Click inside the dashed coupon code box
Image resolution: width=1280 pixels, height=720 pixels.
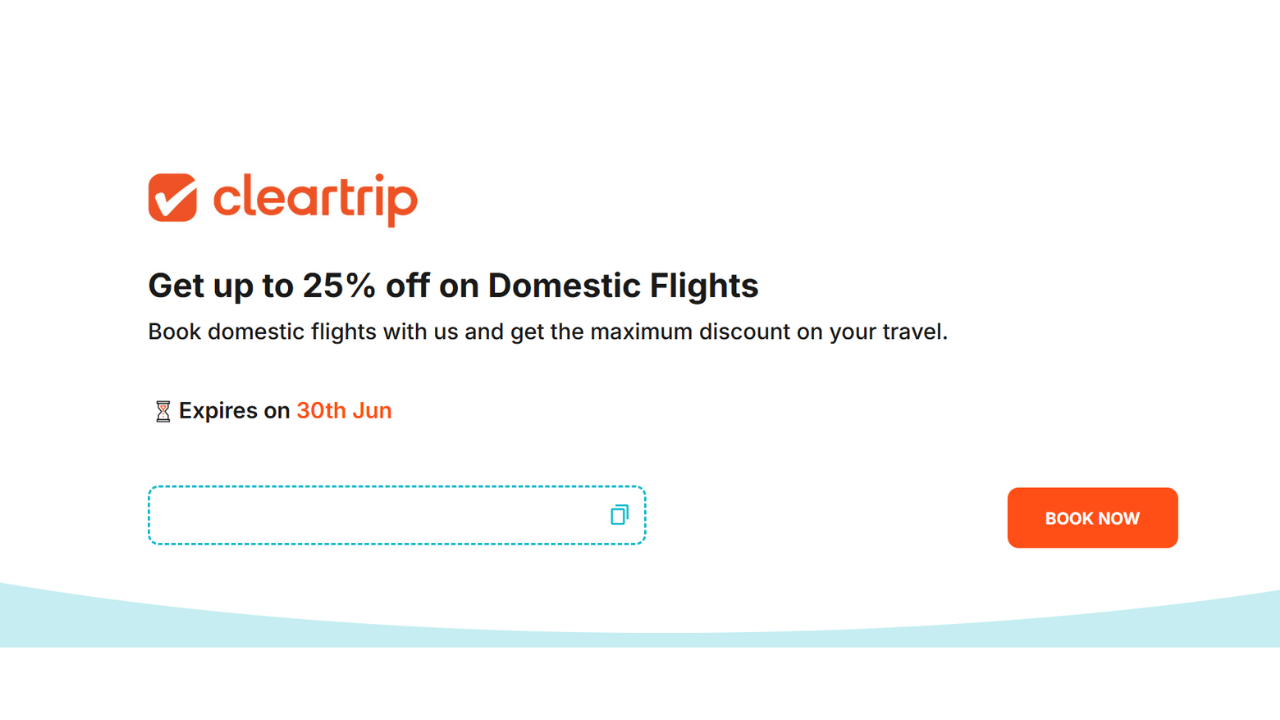380,515
